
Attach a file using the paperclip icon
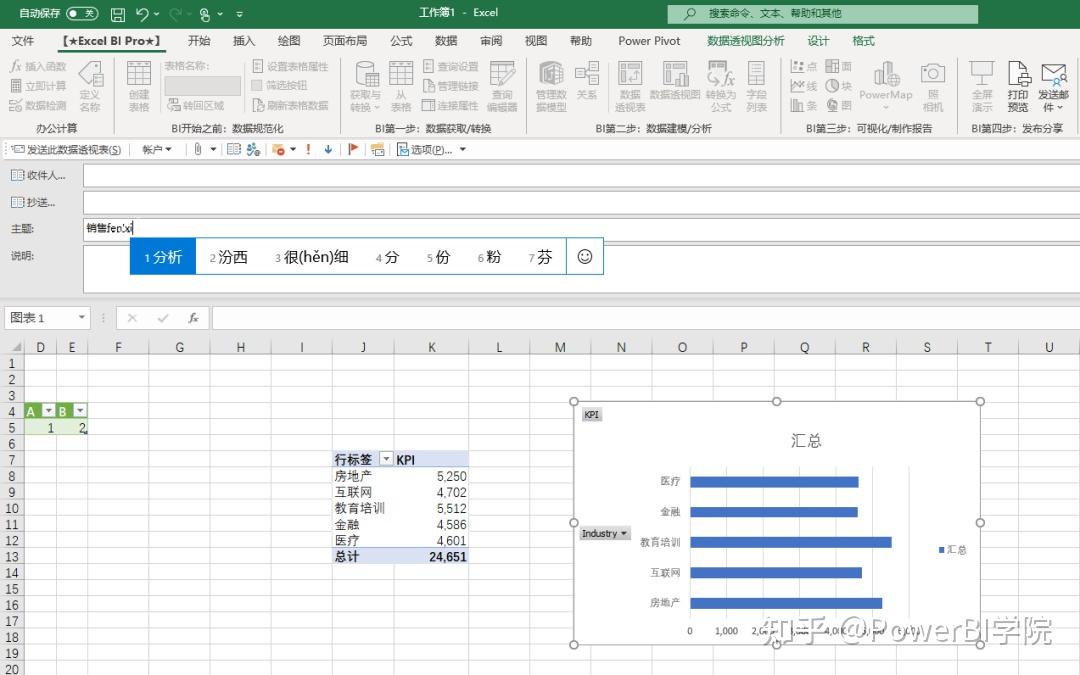(x=198, y=150)
